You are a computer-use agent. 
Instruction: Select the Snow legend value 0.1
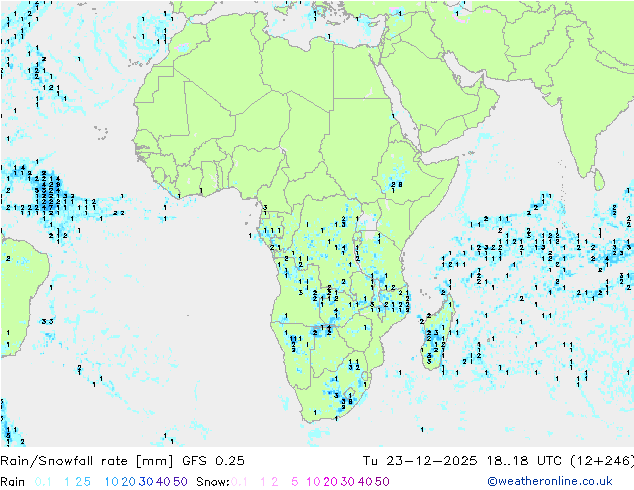(x=239, y=482)
